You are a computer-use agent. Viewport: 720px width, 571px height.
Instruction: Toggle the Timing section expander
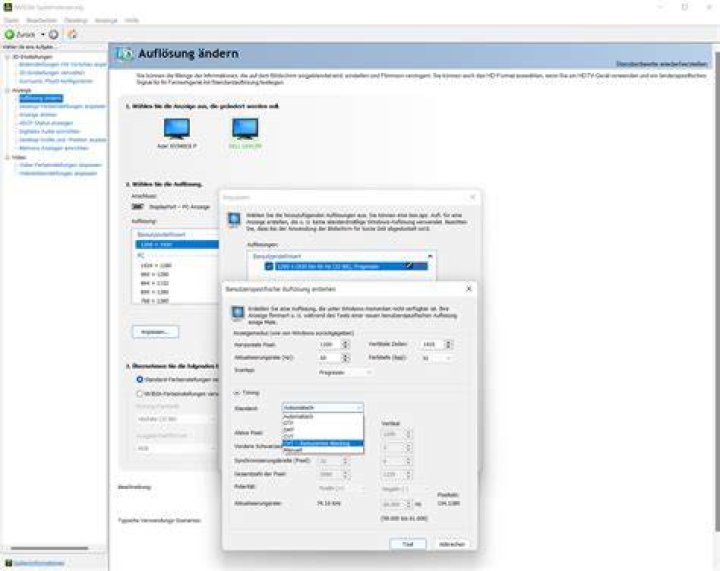coord(237,393)
